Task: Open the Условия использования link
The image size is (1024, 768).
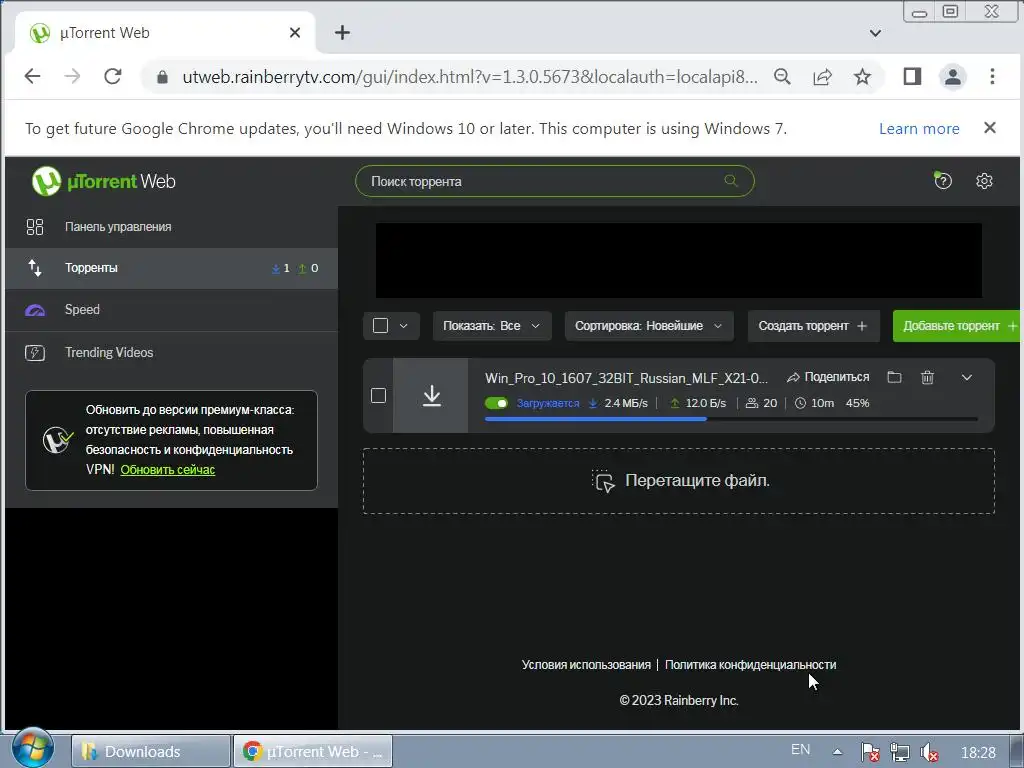Action: pos(586,665)
